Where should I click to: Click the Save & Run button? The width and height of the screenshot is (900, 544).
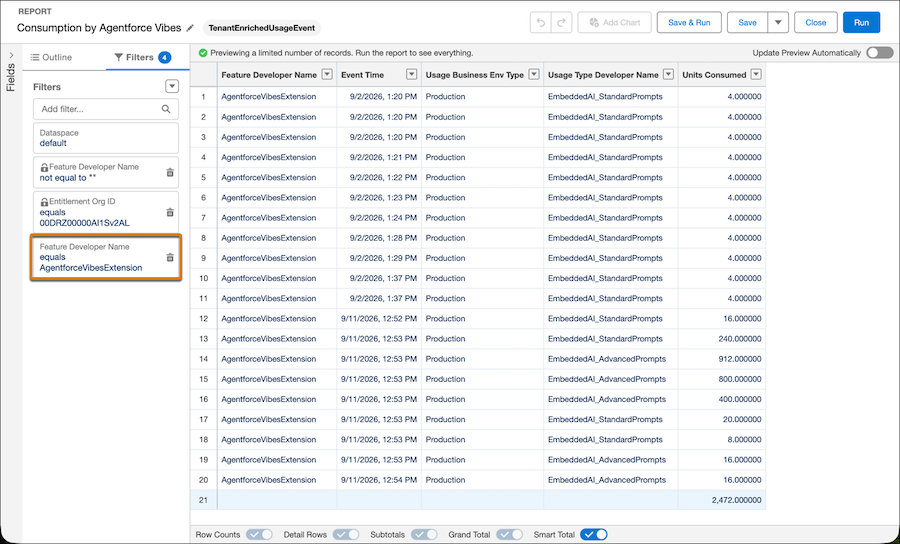689,22
